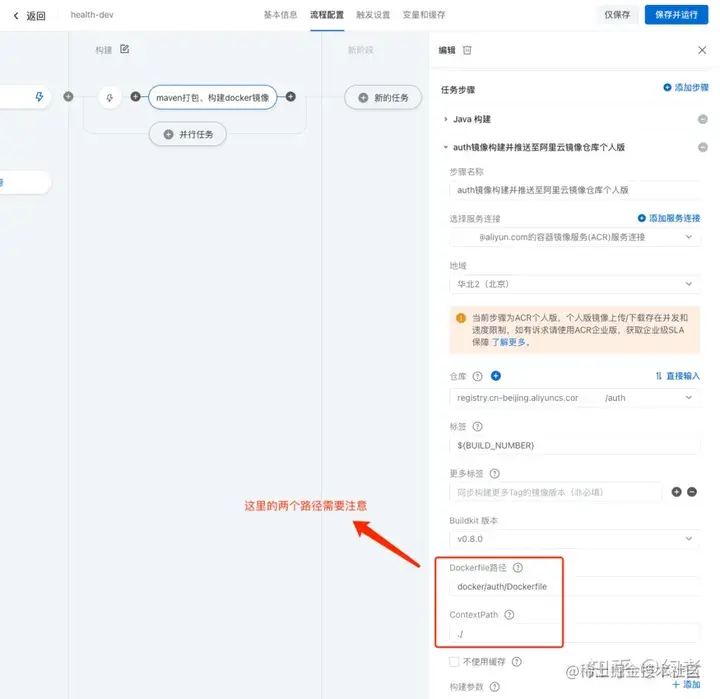Click the edit icon beside 构建 stage
720x699 pixels.
point(124,49)
